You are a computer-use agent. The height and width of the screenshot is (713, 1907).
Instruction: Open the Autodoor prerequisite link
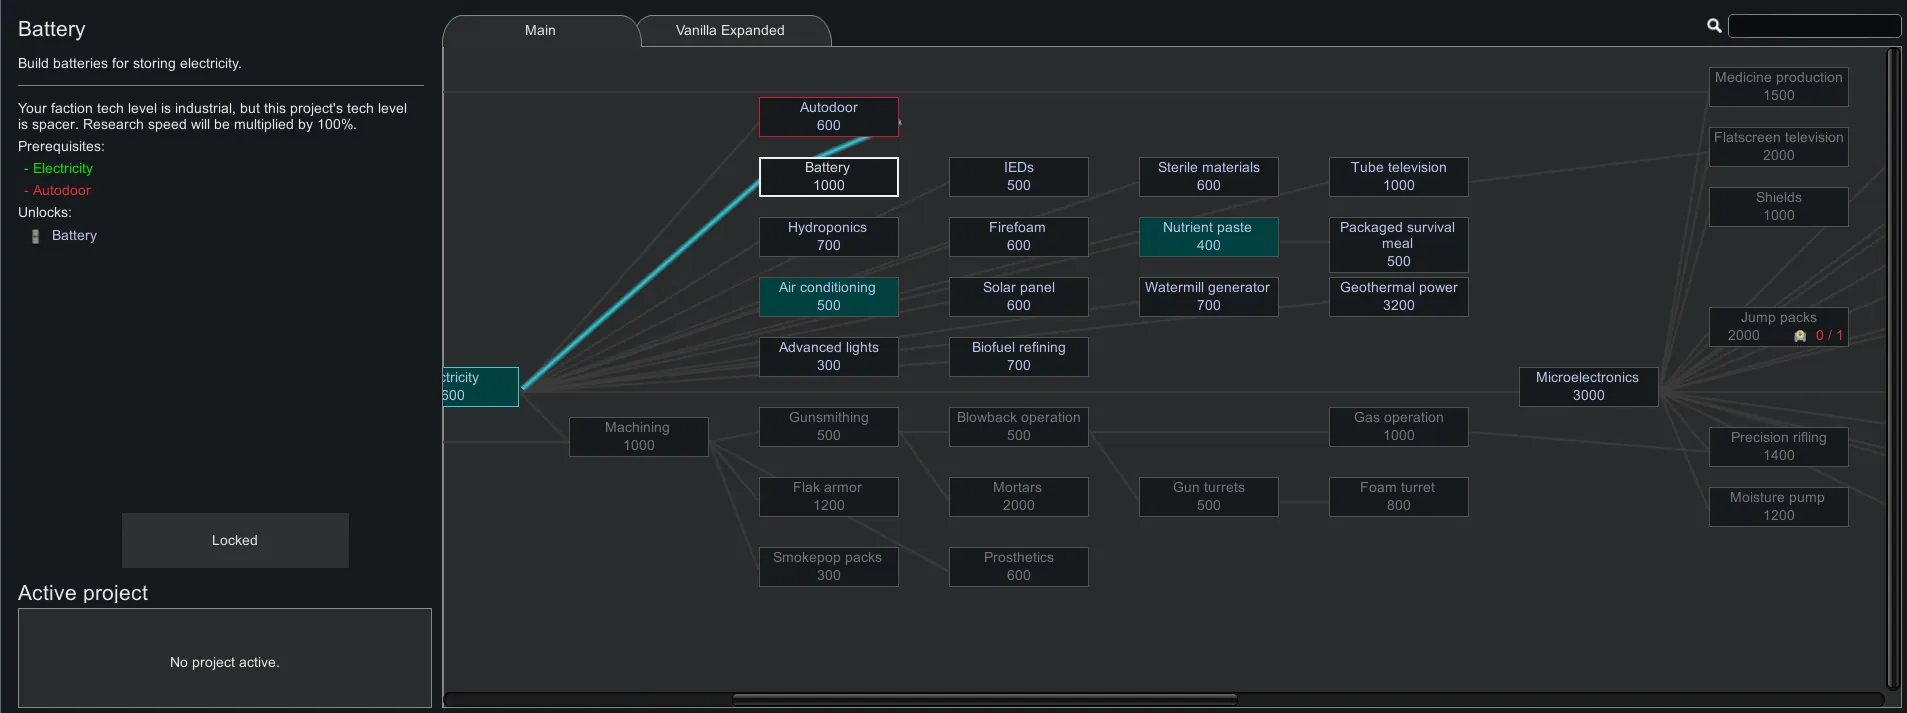pos(61,191)
